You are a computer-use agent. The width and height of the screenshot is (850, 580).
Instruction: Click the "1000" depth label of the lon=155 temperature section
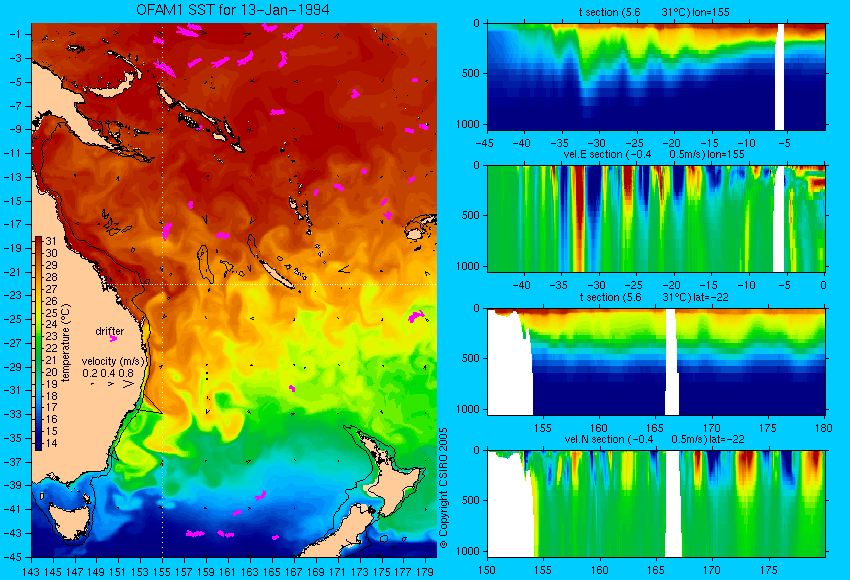coord(468,124)
